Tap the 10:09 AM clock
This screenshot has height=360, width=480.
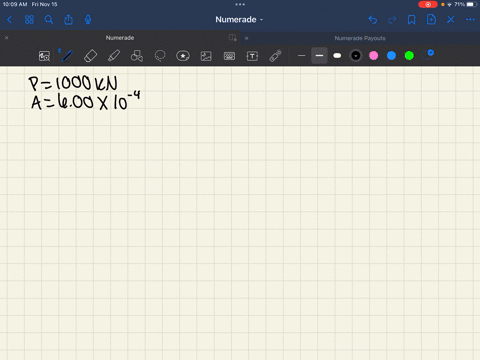pyautogui.click(x=15, y=4)
